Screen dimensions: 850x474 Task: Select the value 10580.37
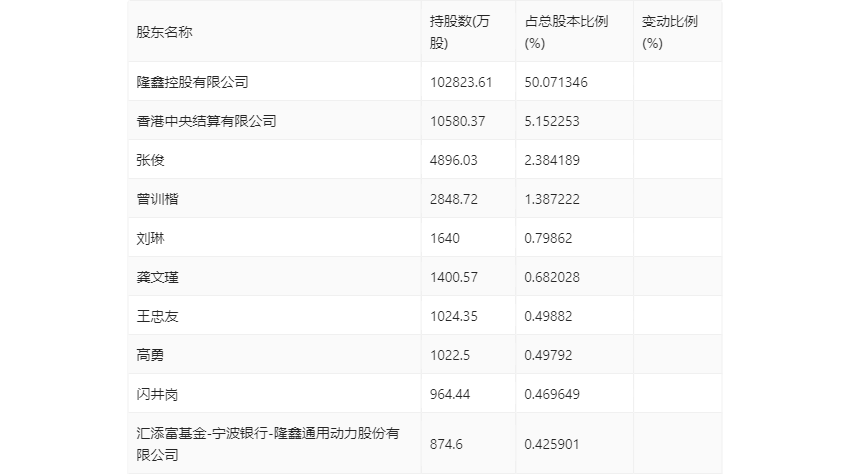(x=458, y=121)
